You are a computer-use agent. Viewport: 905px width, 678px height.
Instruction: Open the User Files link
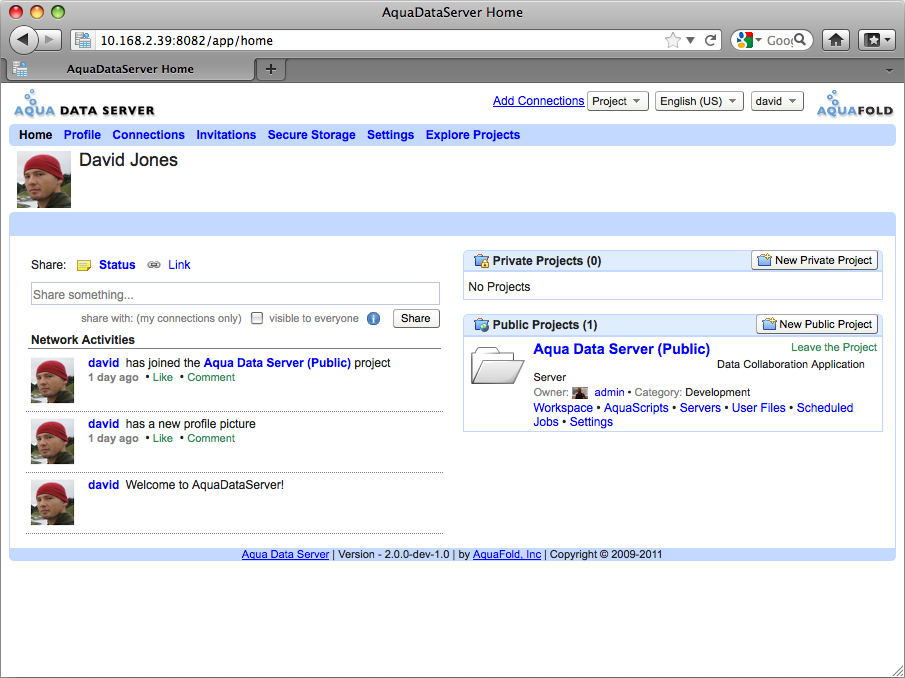tap(758, 407)
